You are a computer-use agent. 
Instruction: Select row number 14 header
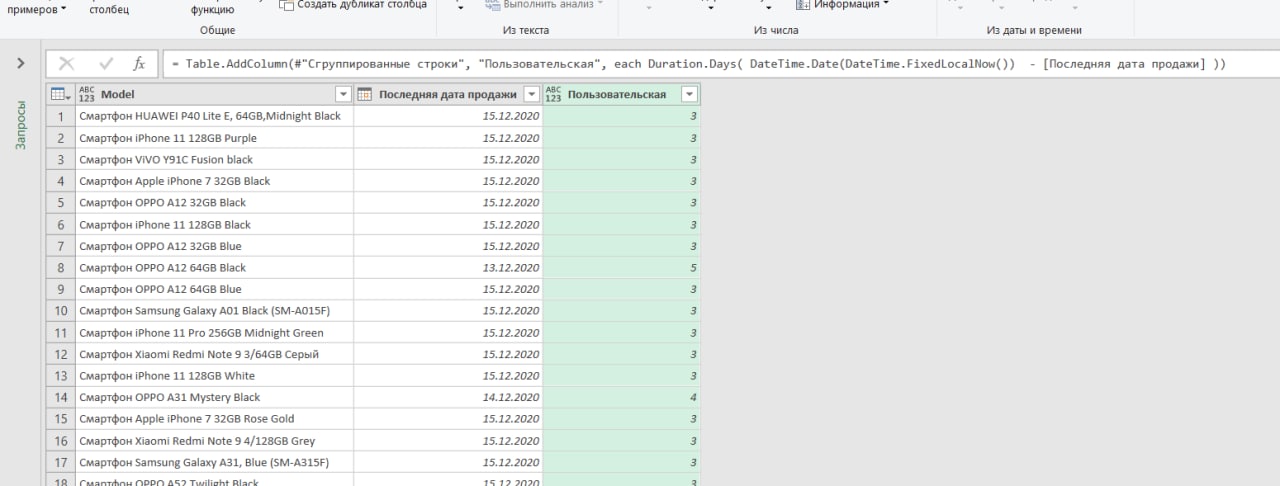pos(60,397)
